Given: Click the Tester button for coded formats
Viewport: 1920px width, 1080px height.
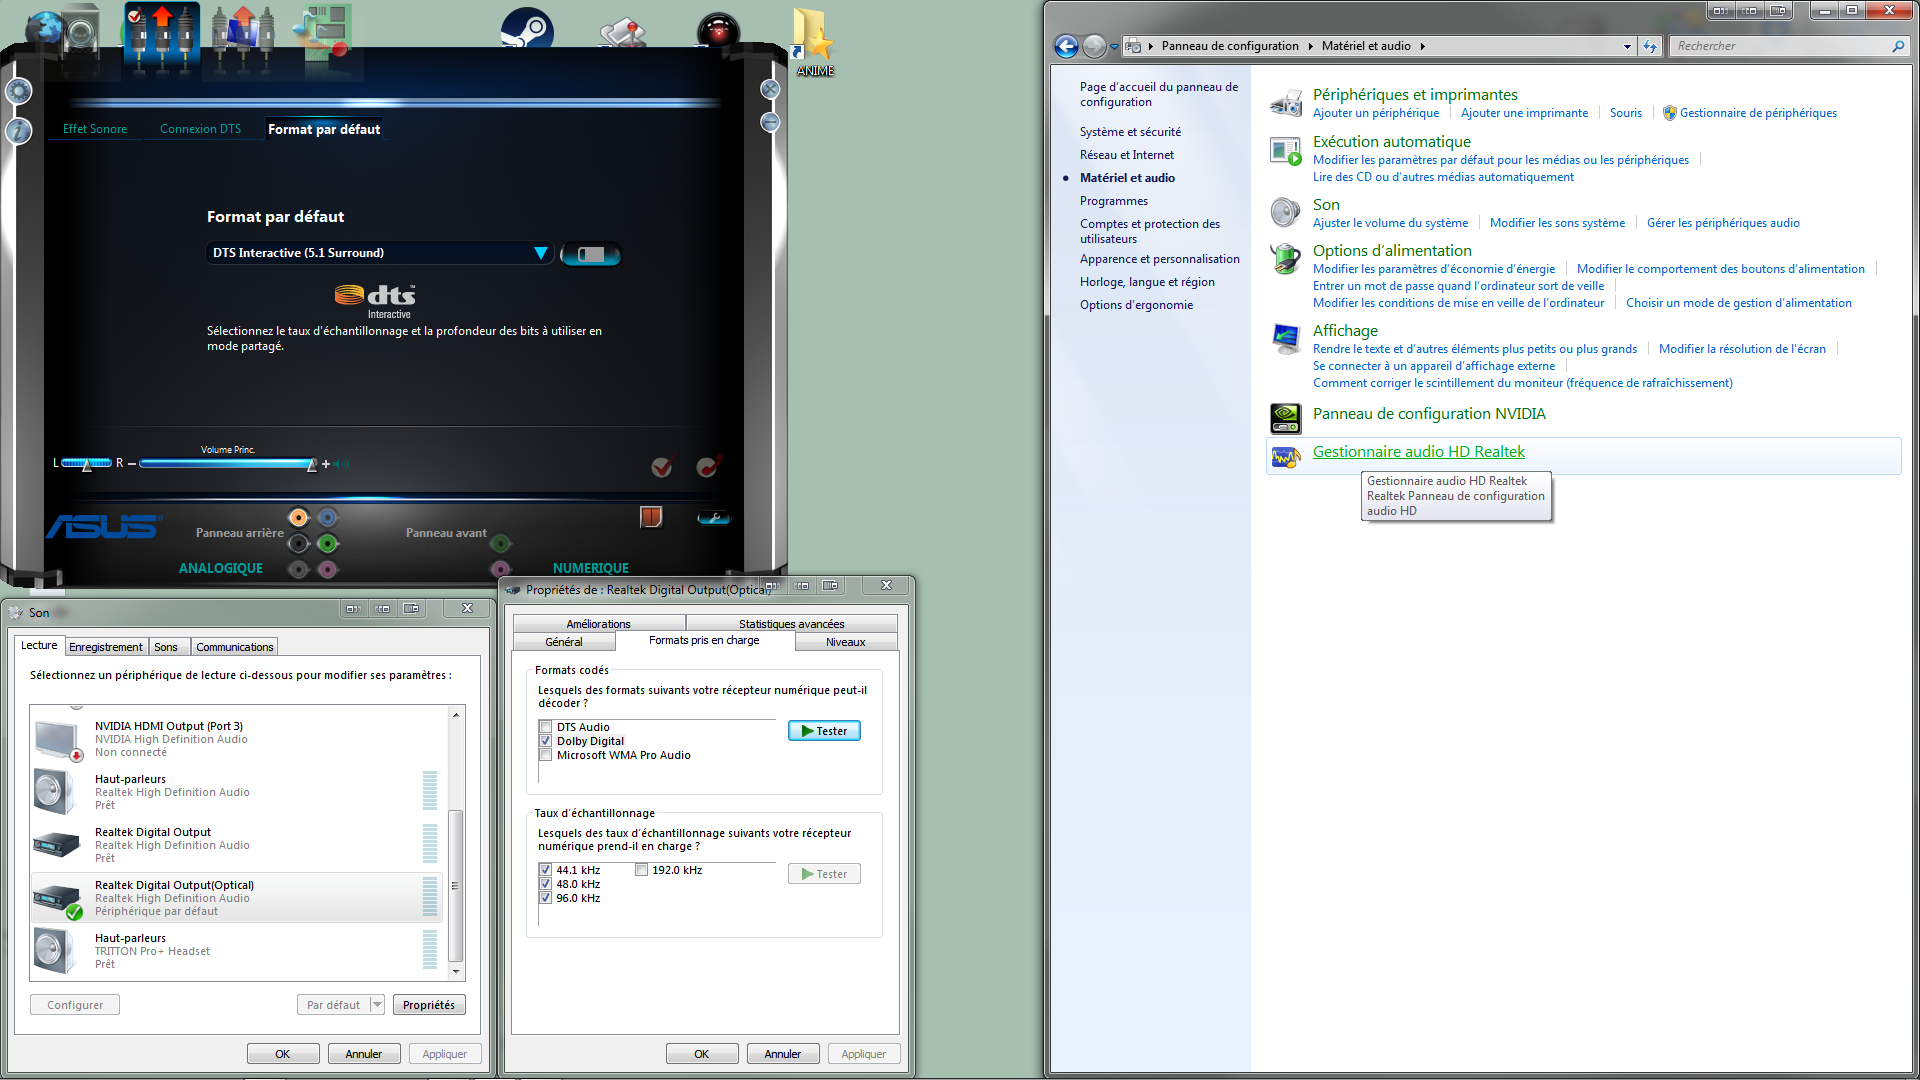Looking at the screenshot, I should 824,731.
